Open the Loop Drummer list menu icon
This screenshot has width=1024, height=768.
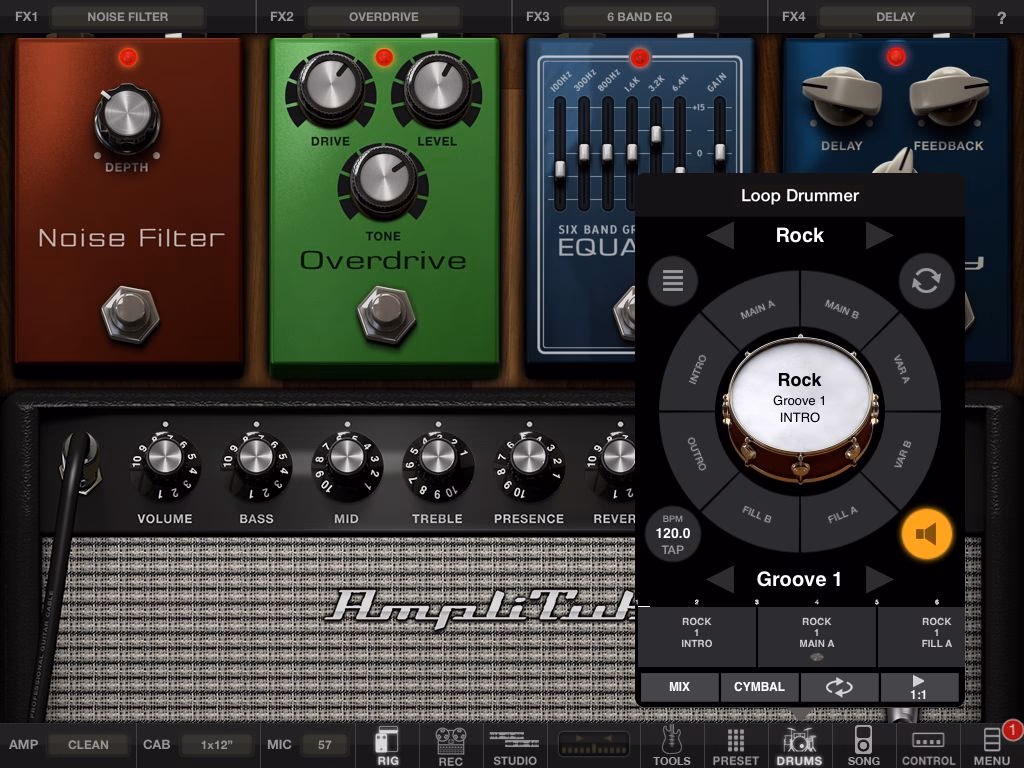(x=673, y=281)
